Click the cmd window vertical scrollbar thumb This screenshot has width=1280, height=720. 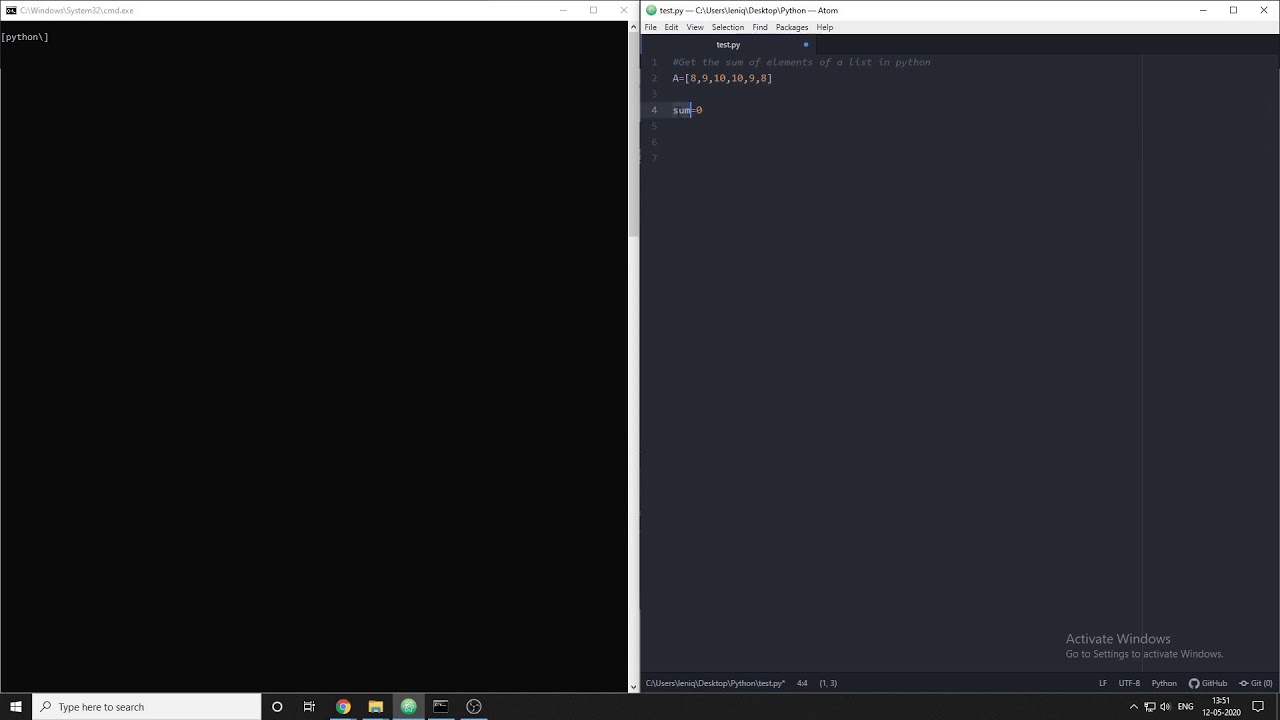click(x=633, y=135)
